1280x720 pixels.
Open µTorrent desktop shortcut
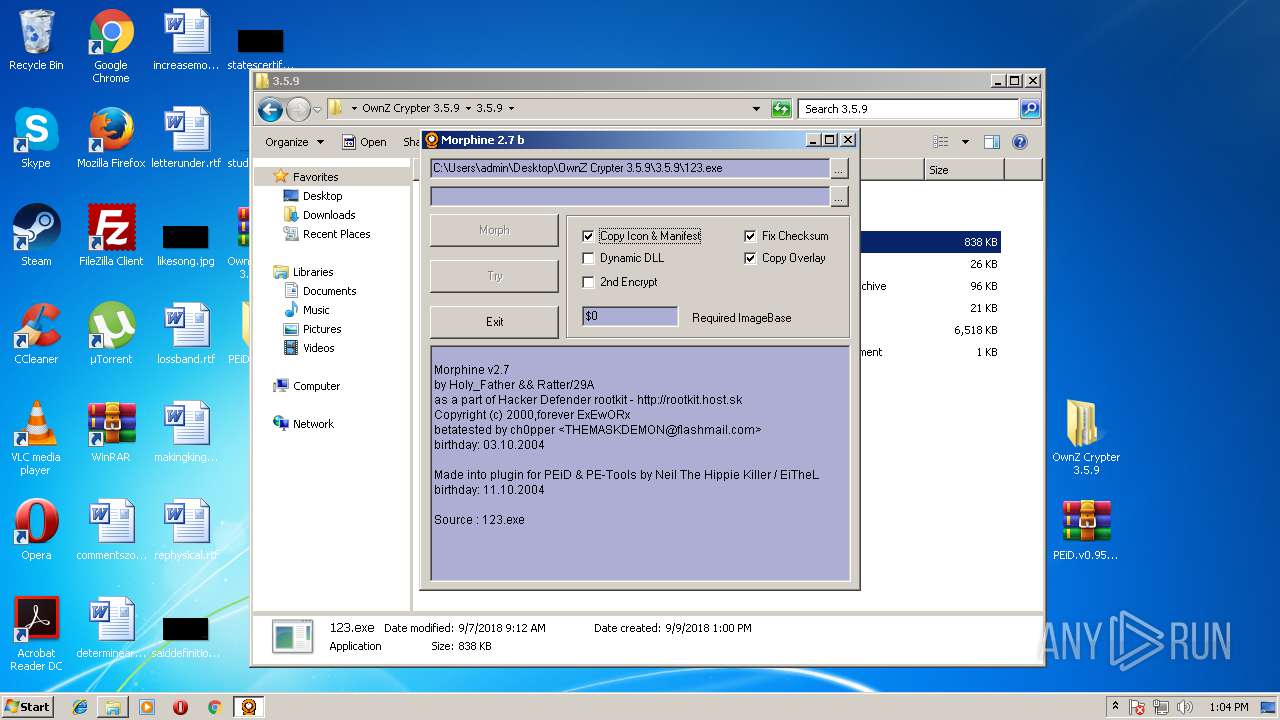tap(111, 334)
